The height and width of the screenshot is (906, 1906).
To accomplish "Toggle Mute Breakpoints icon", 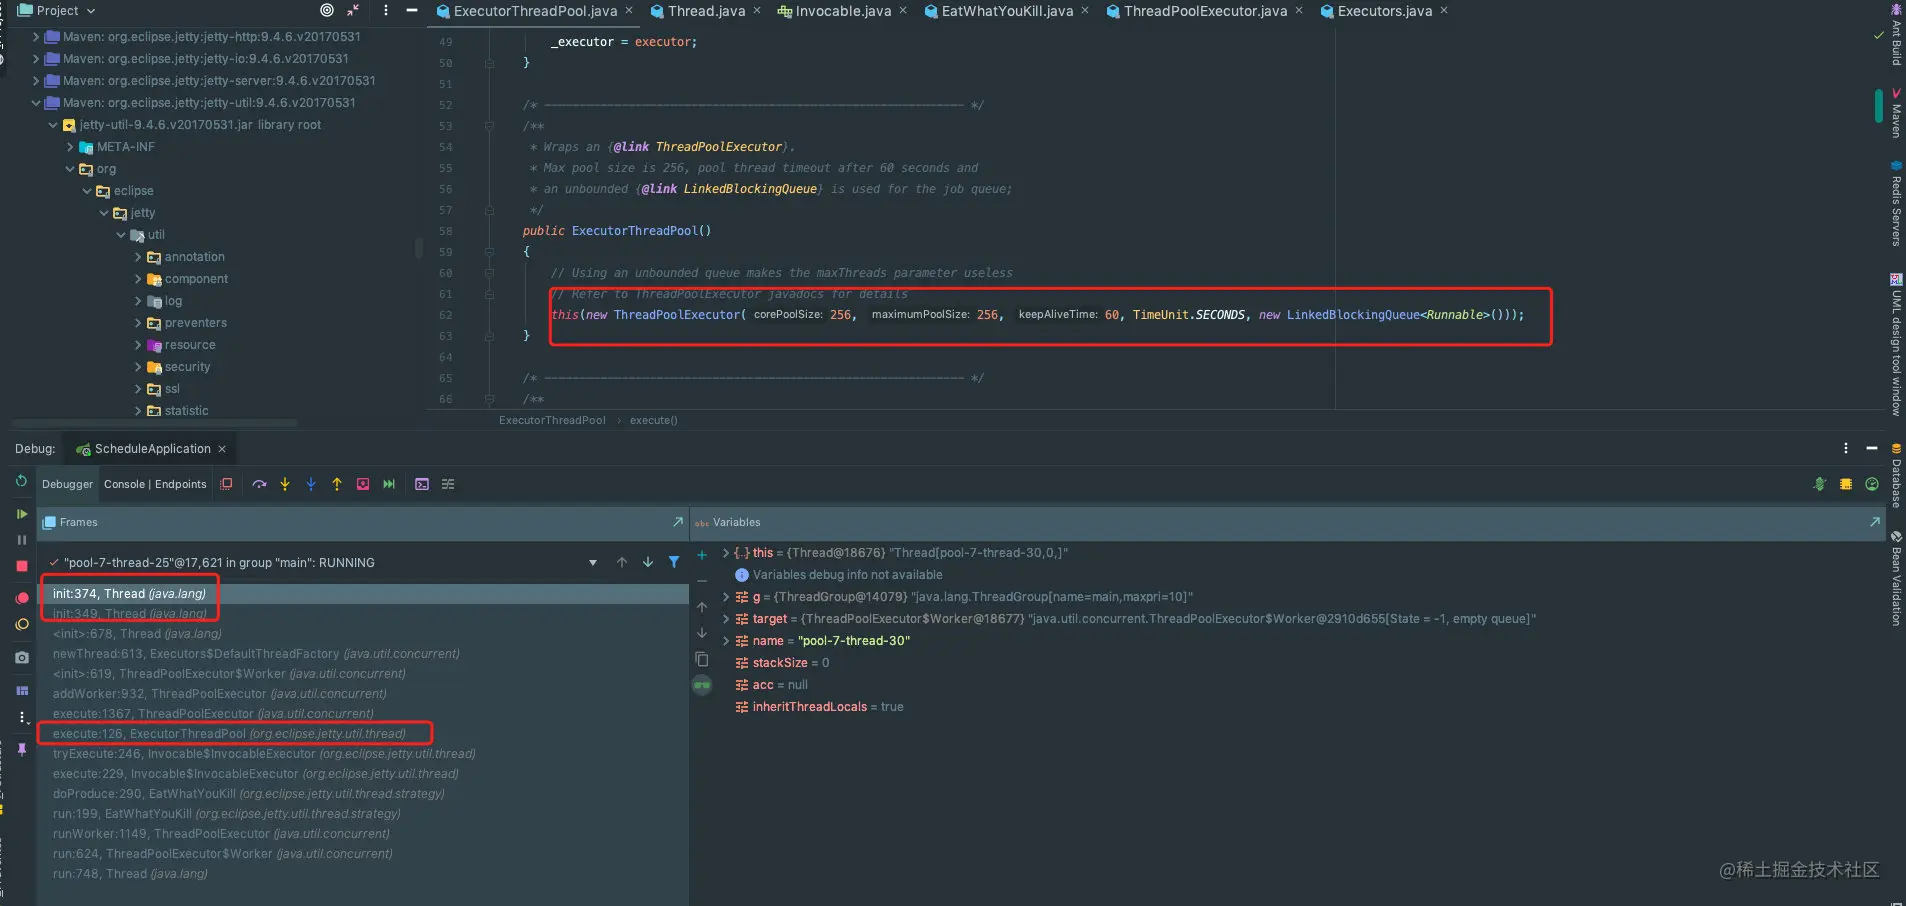I will 22,624.
